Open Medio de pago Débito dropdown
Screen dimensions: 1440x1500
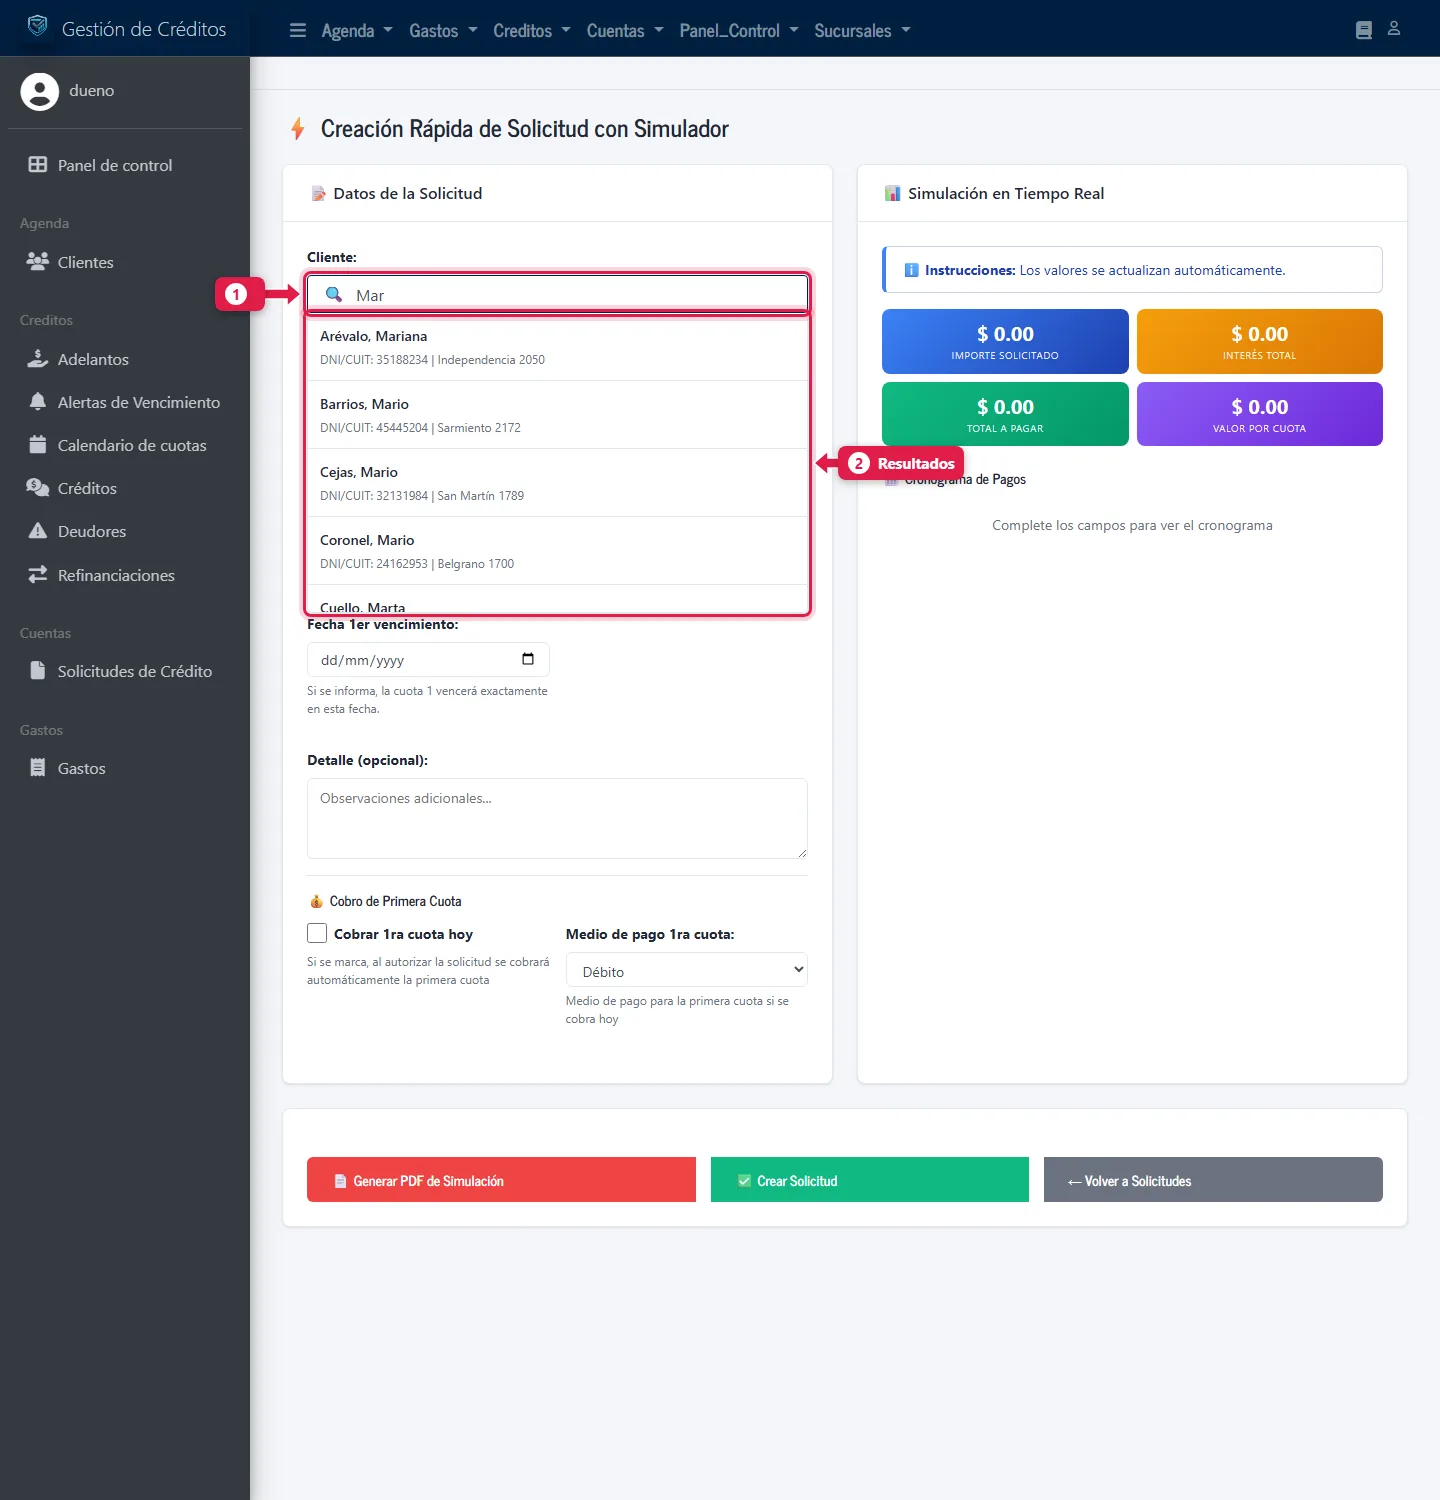pos(686,970)
